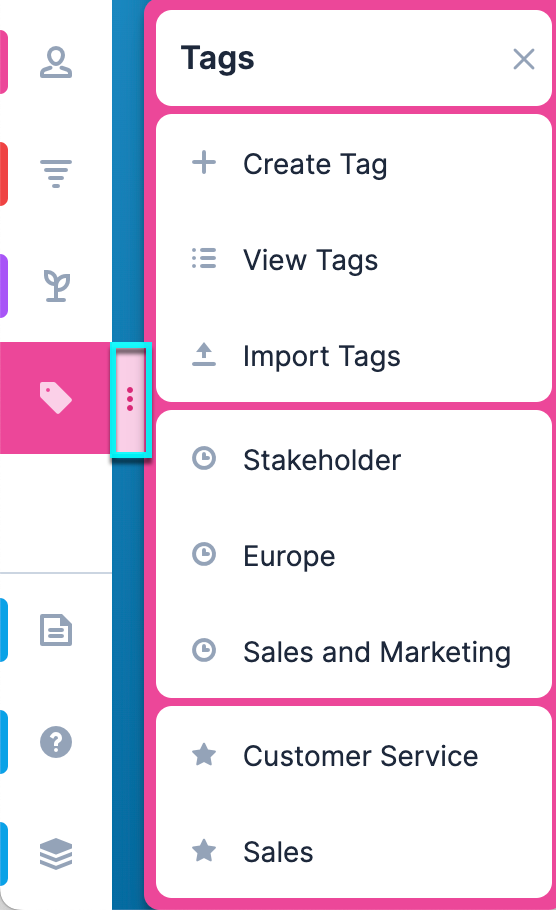Close the Tags panel
The image size is (556, 910).
523,59
